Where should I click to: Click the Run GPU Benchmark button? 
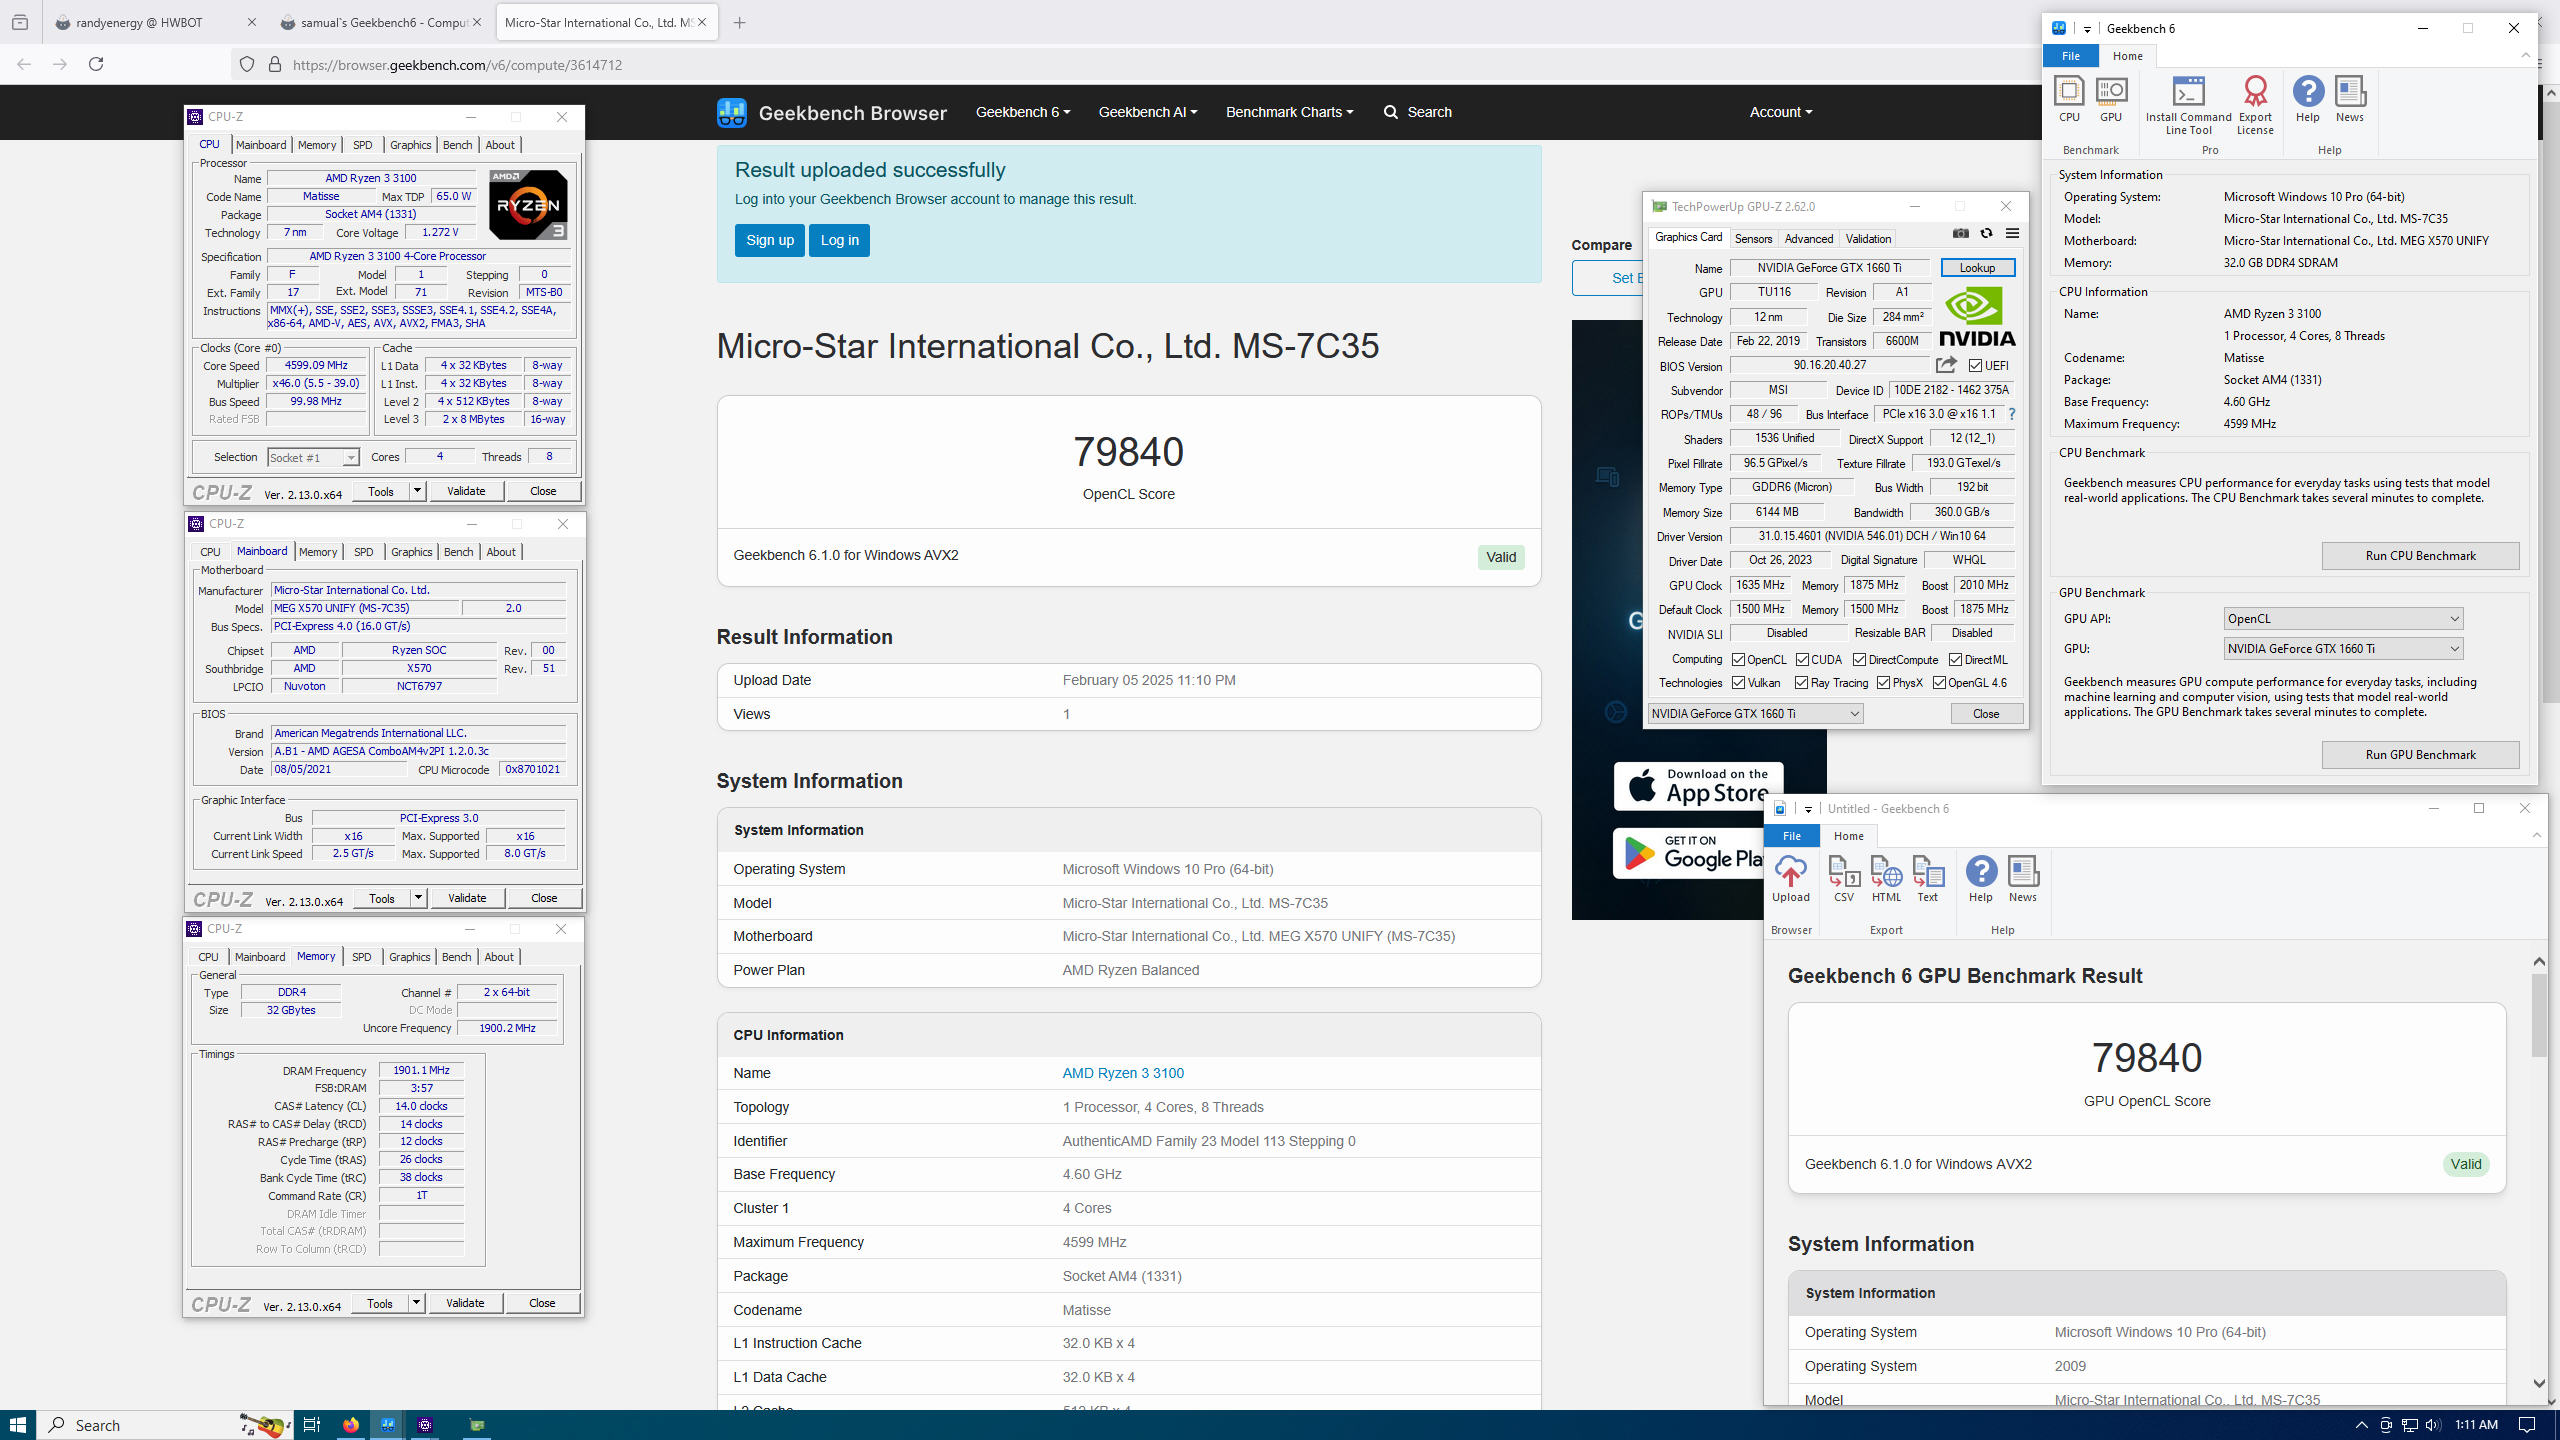tap(2420, 755)
